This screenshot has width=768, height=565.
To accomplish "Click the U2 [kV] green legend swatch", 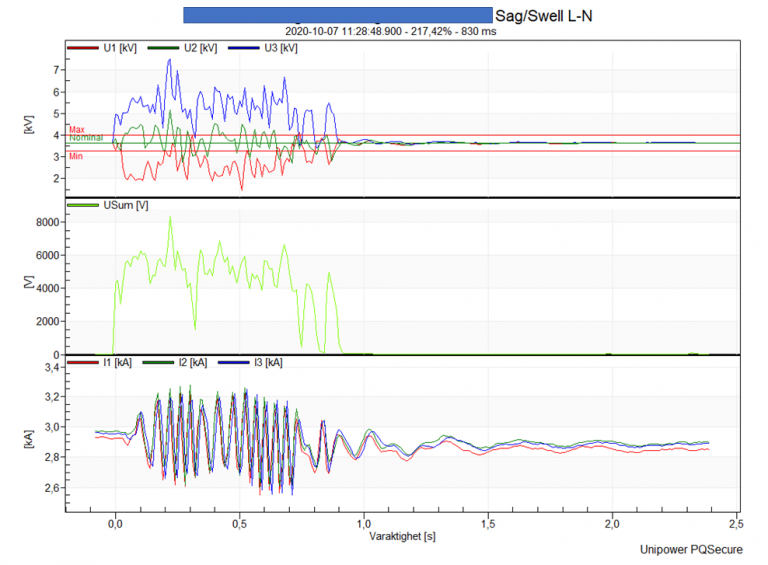I will point(164,48).
